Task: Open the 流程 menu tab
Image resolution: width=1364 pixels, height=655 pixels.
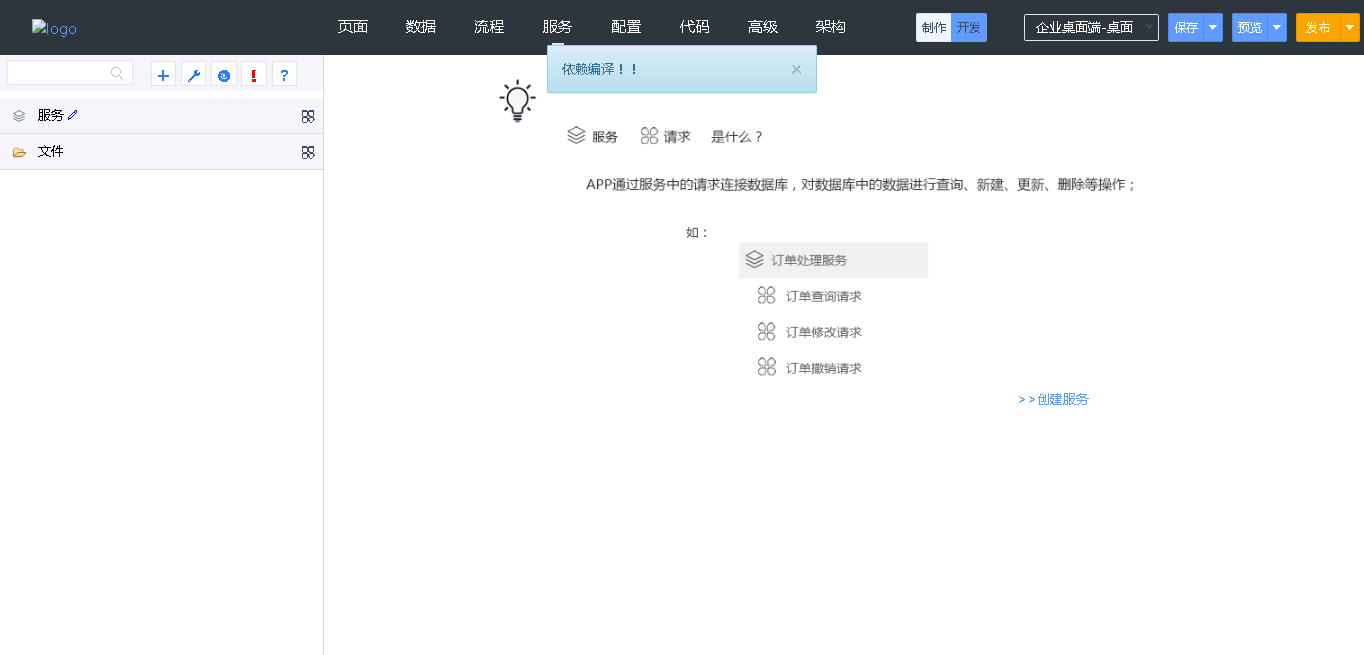Action: coord(489,27)
